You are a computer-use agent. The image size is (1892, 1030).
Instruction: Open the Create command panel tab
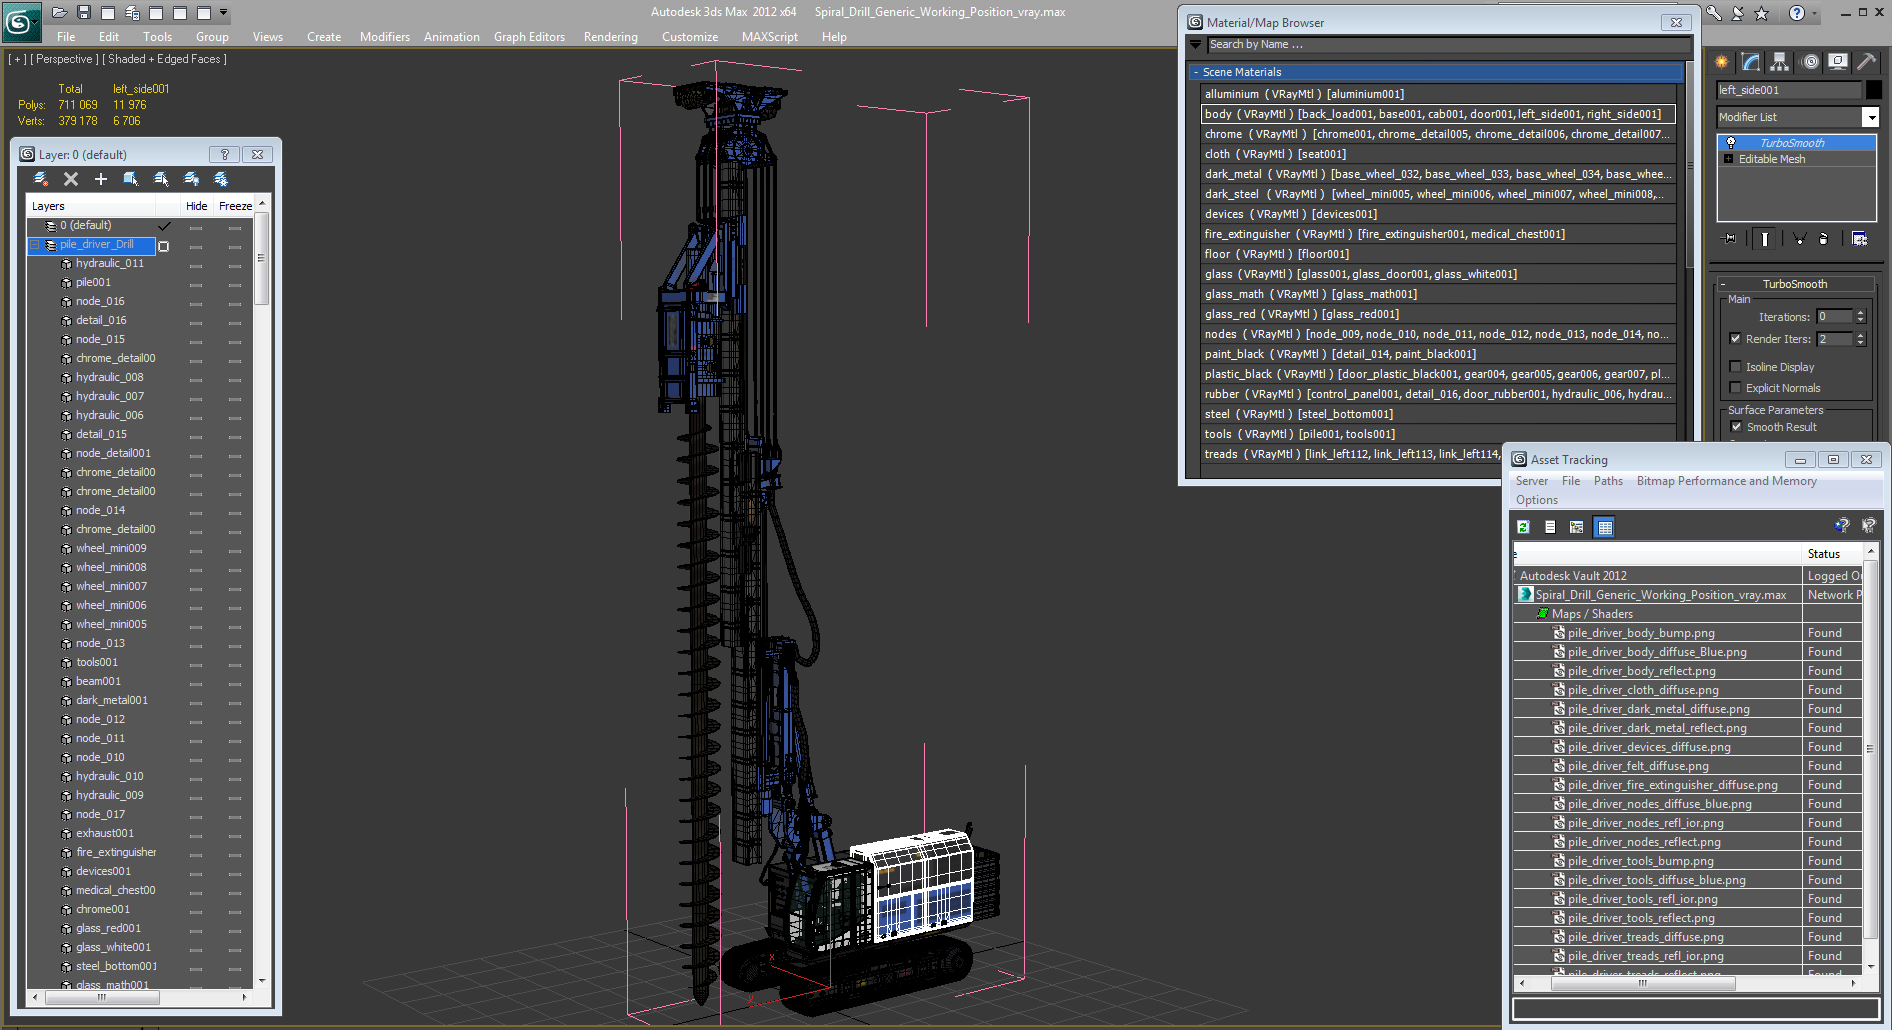pos(1722,62)
